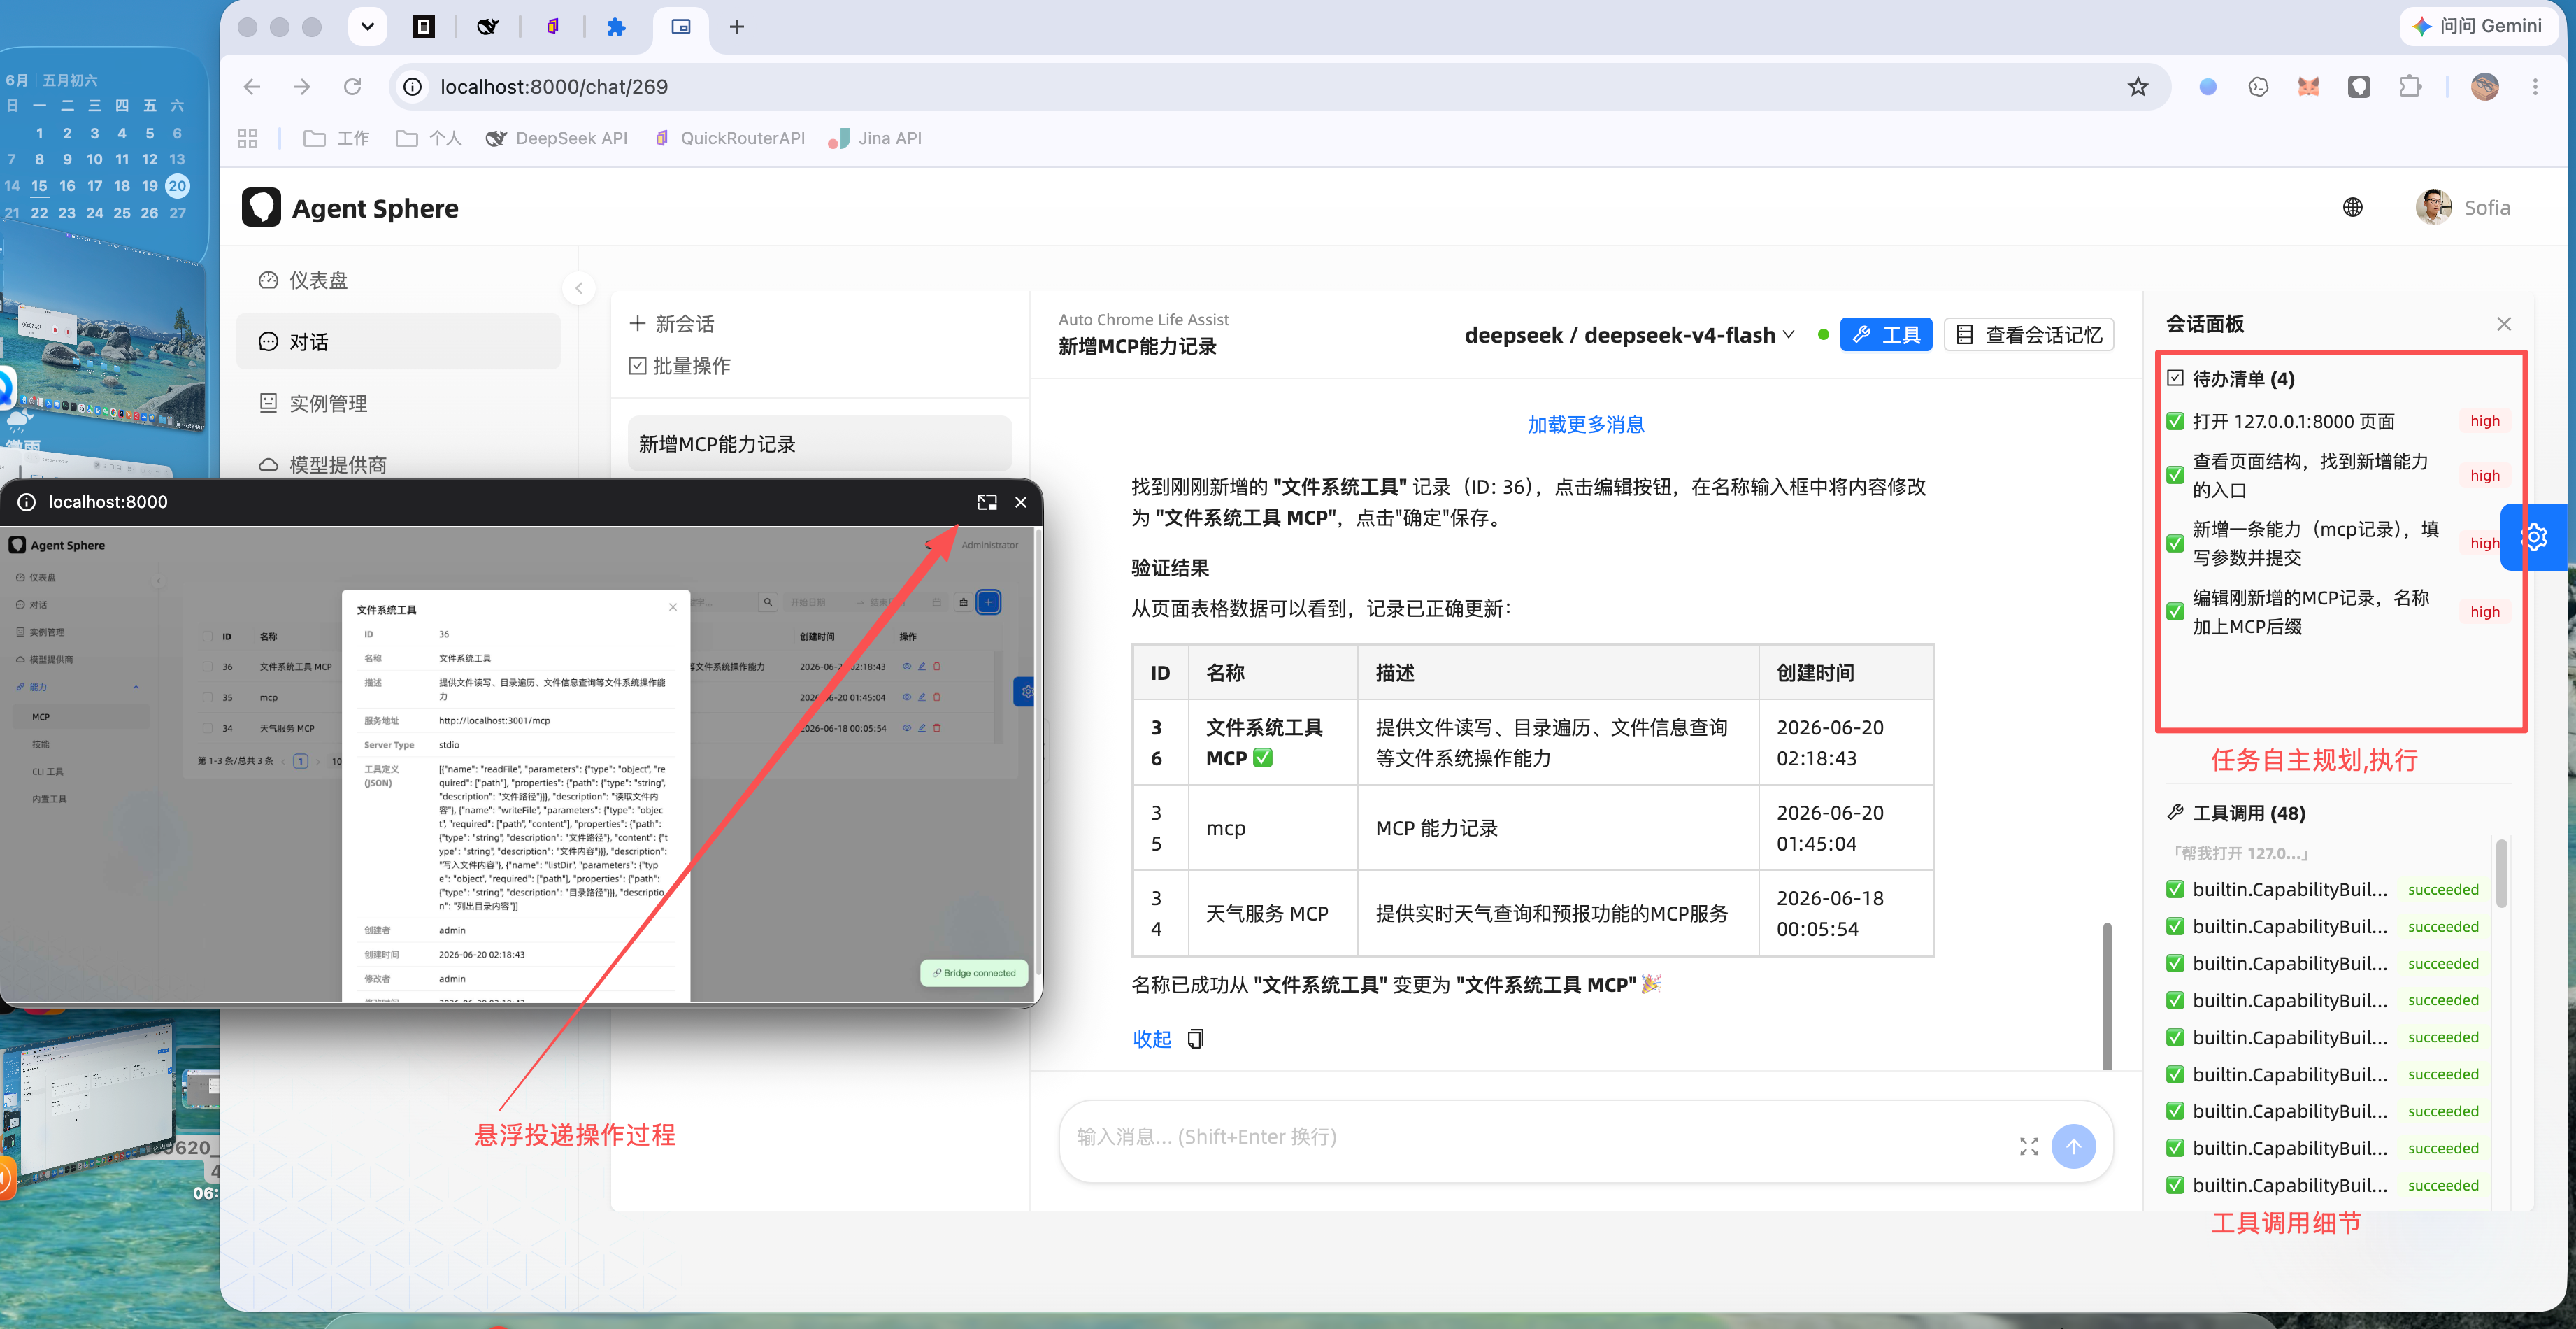The width and height of the screenshot is (2576, 1329).
Task: Tick select-all header checkbox in floating window
Action: tap(208, 636)
